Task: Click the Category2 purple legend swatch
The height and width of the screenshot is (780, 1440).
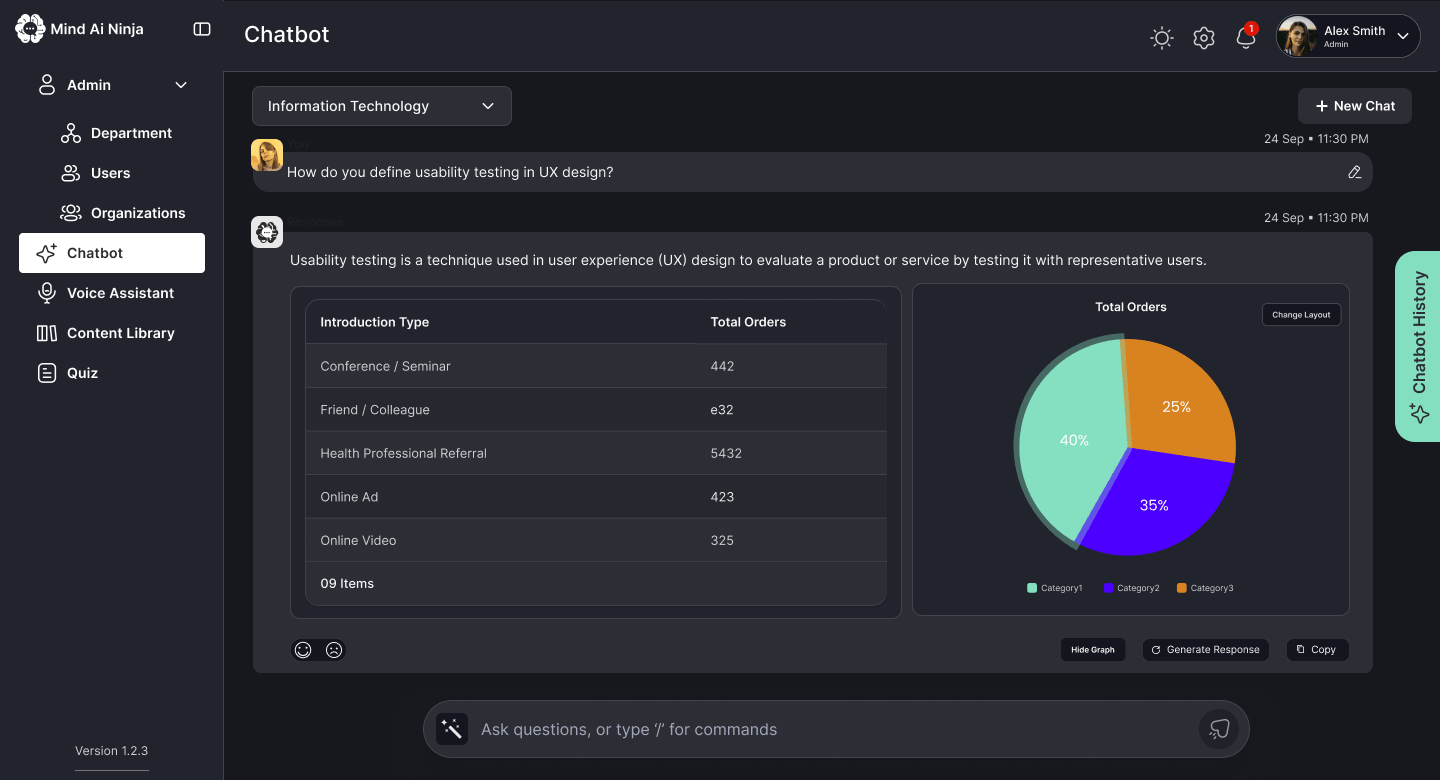Action: click(1108, 588)
